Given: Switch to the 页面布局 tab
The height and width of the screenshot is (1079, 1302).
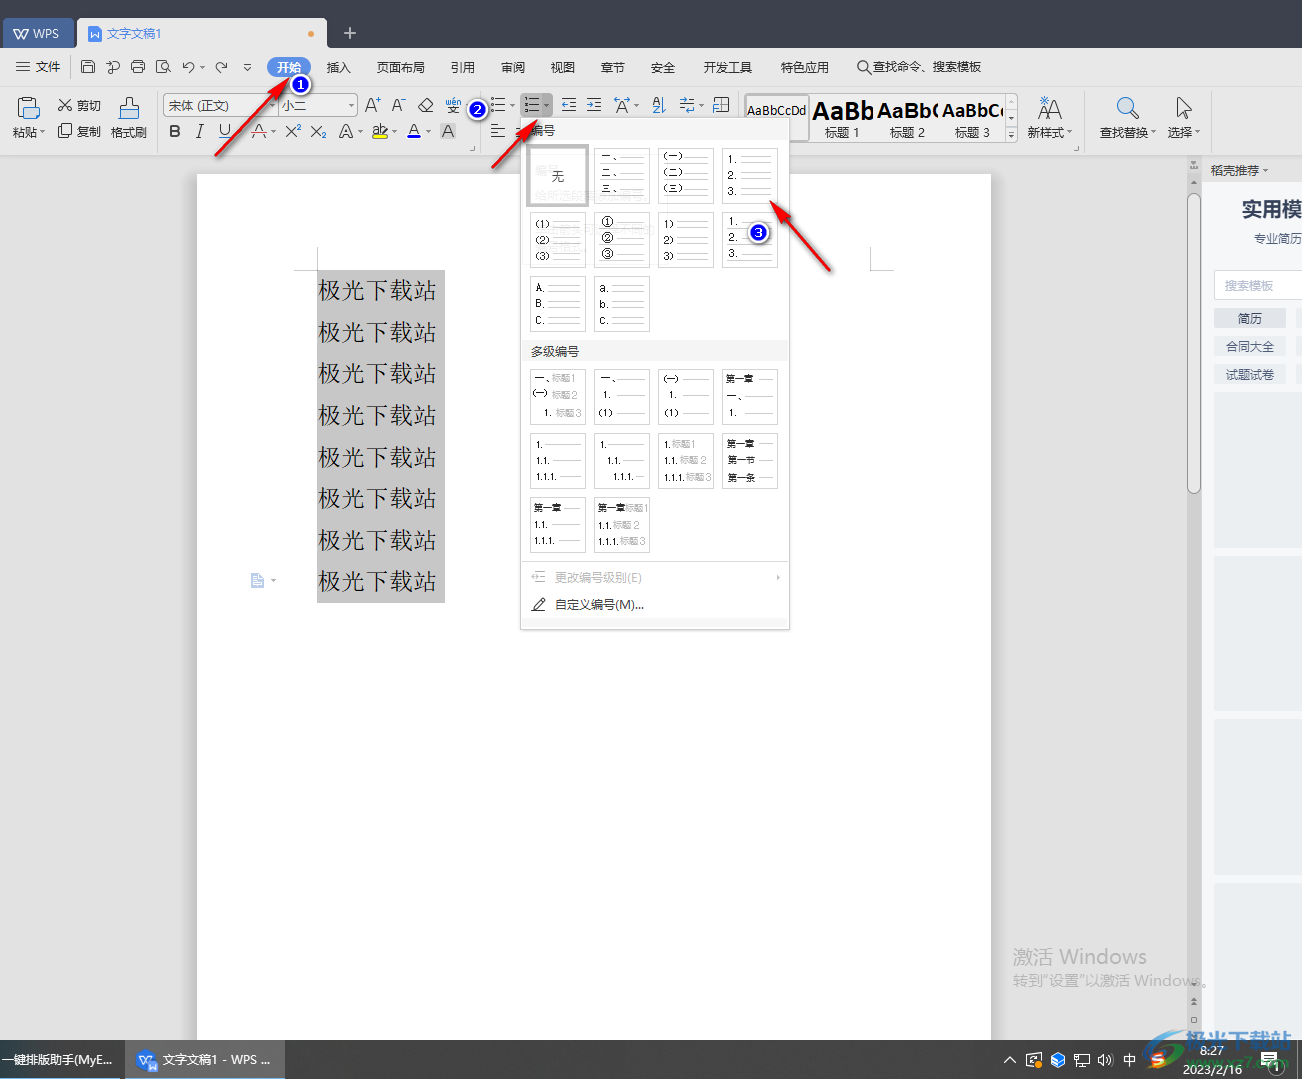Looking at the screenshot, I should click(401, 67).
